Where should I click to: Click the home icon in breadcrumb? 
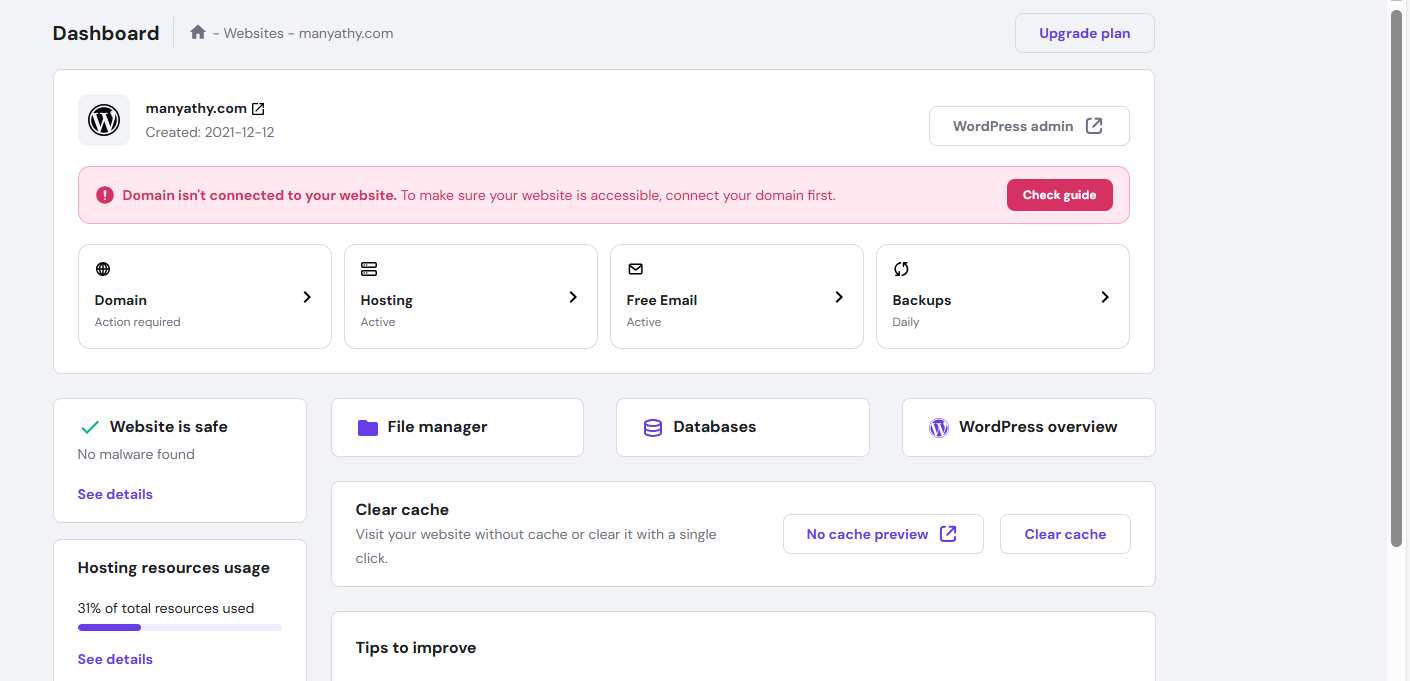click(x=198, y=33)
